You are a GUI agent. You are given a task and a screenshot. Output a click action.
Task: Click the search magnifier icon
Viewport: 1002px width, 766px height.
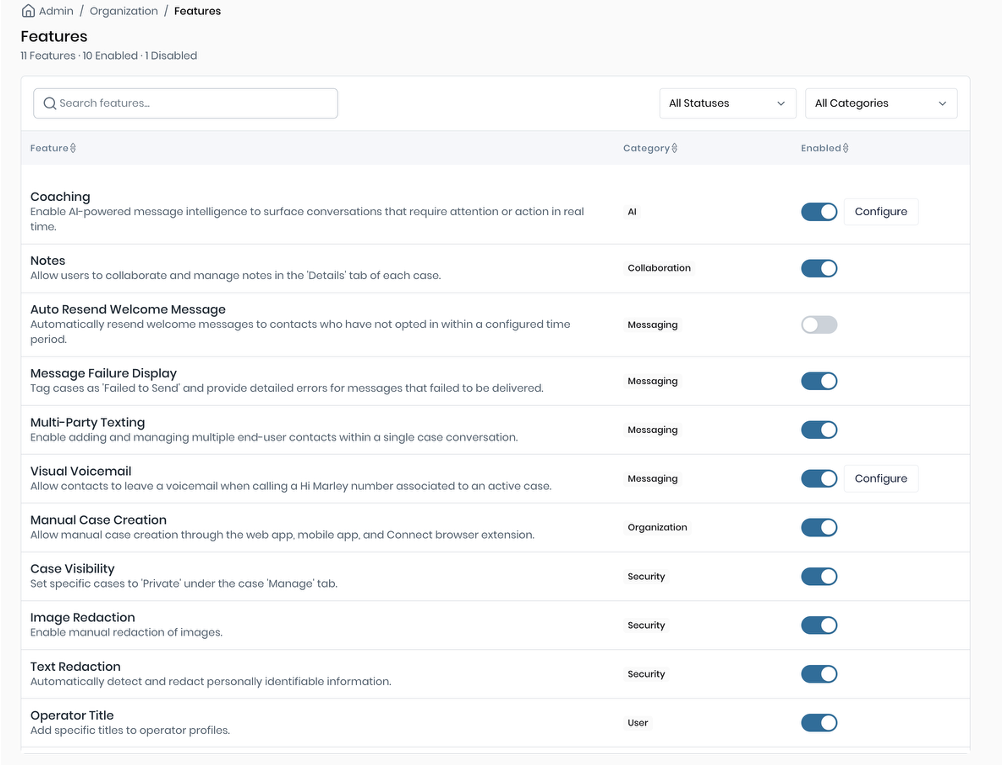click(49, 103)
